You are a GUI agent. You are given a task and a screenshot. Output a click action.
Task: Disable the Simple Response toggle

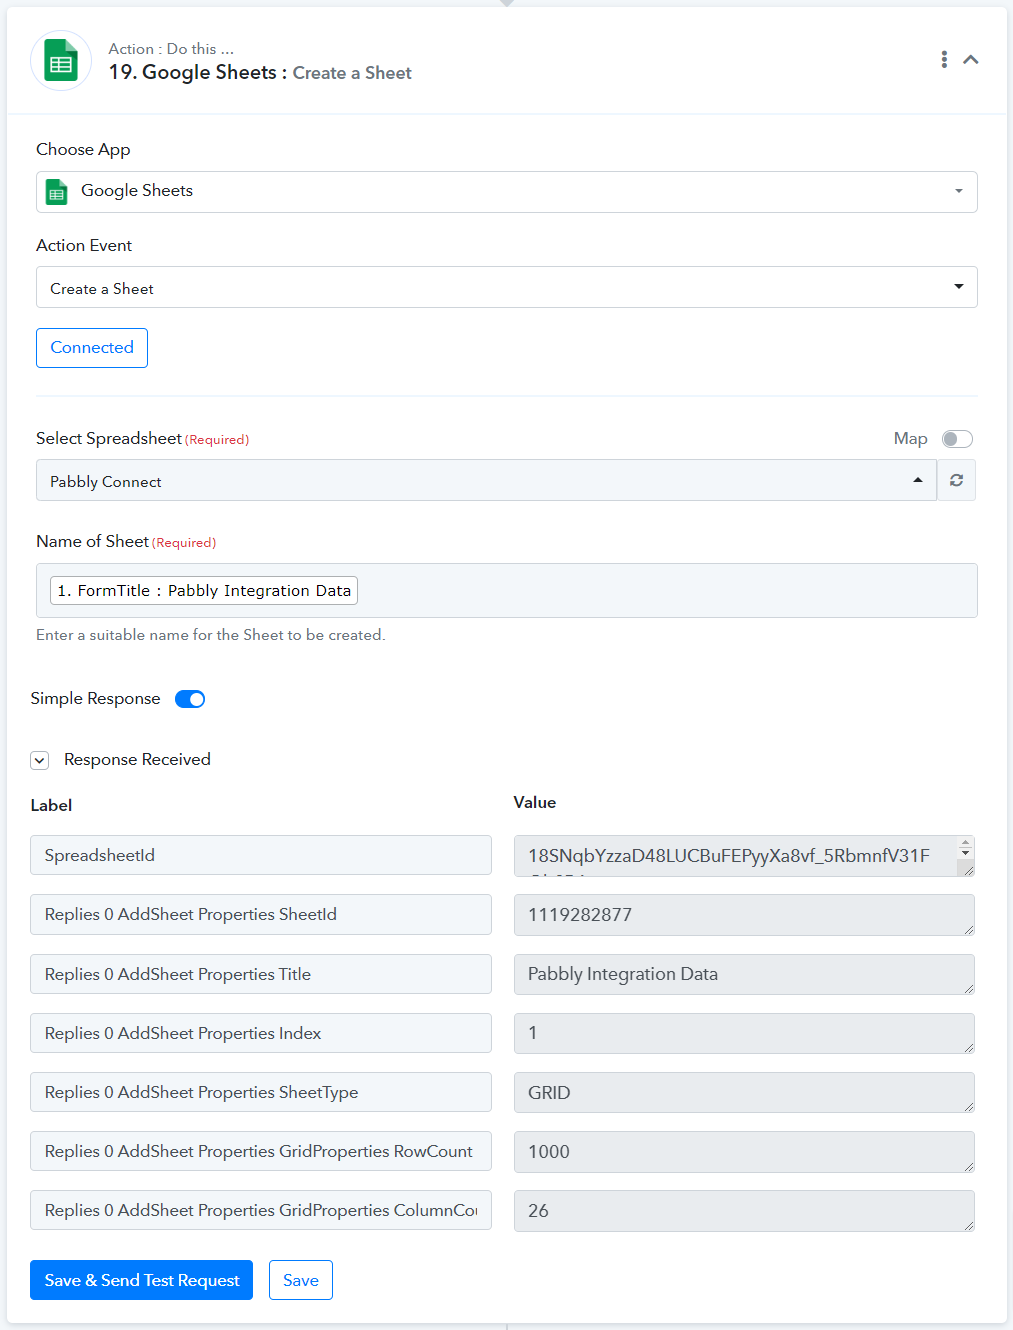(190, 699)
